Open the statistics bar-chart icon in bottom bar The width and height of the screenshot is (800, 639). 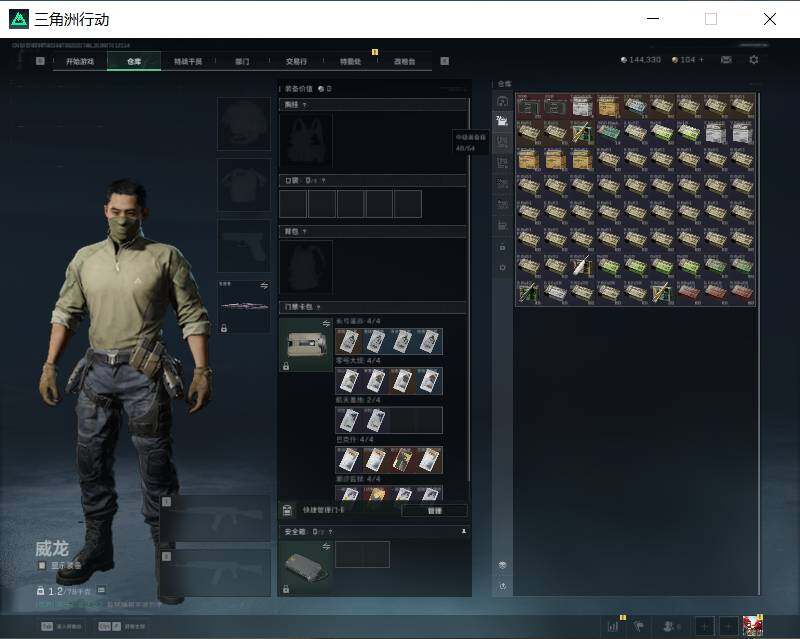coord(613,626)
